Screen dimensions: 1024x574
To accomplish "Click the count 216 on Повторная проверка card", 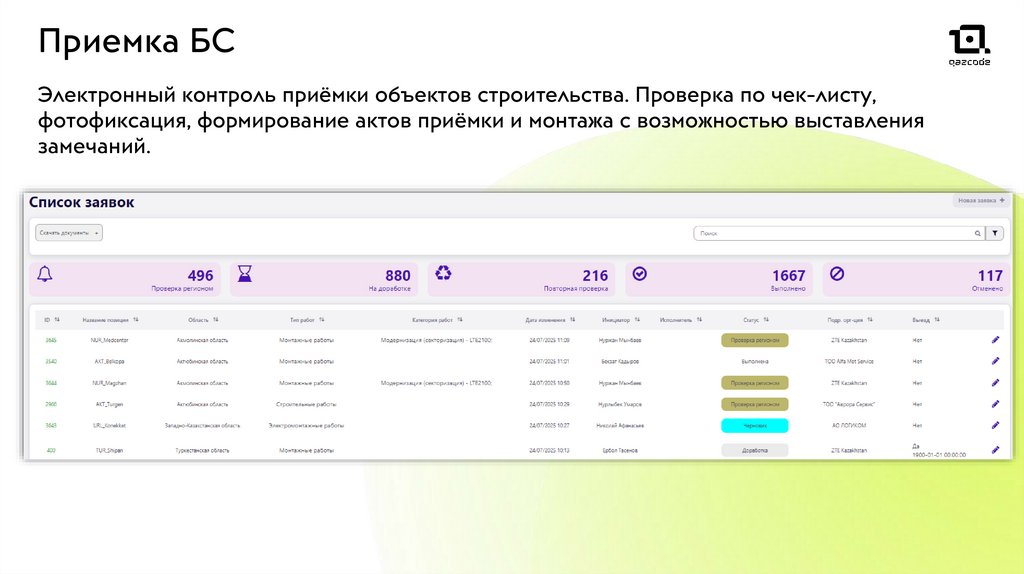I will click(595, 276).
